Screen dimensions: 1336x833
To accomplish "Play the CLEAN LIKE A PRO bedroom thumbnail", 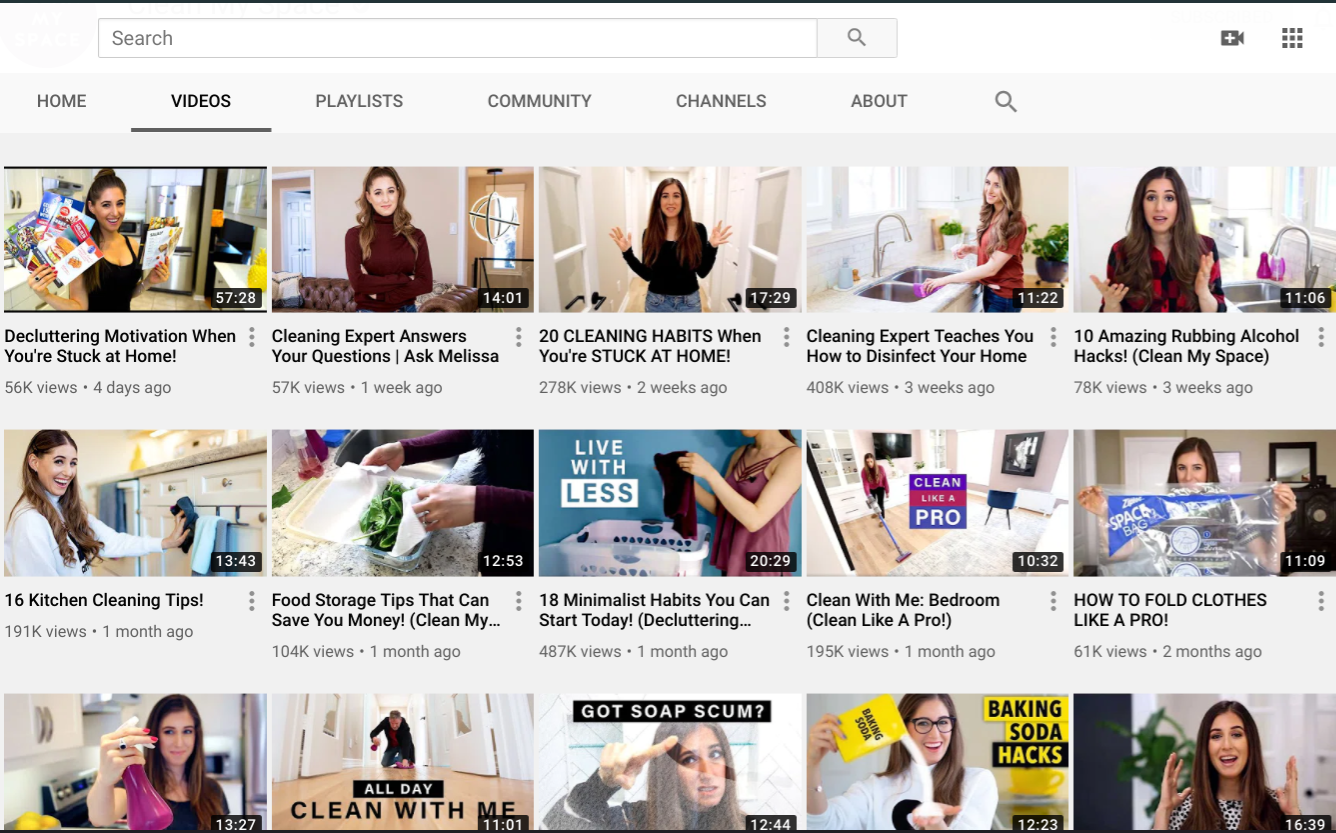I will coord(937,503).
